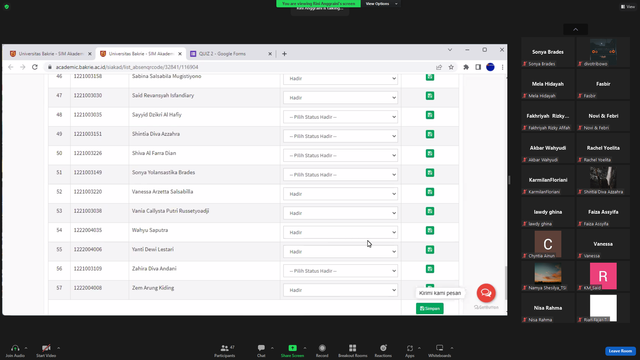
Task: Open status dropdown for Shintia Diva Azzahra
Action: point(340,136)
